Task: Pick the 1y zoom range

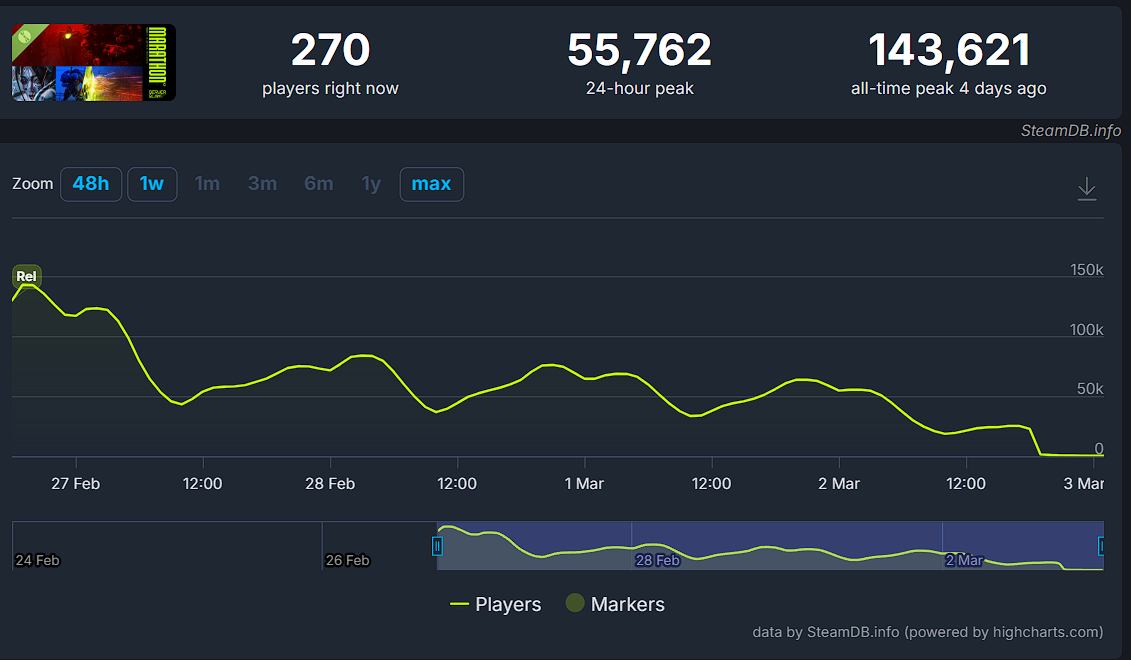Action: click(x=371, y=184)
